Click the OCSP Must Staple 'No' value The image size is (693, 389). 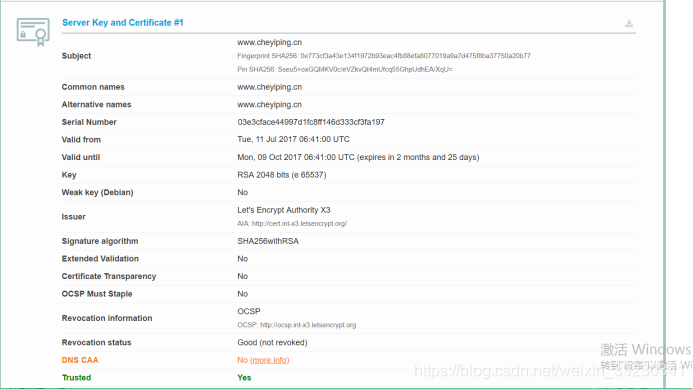pos(243,294)
